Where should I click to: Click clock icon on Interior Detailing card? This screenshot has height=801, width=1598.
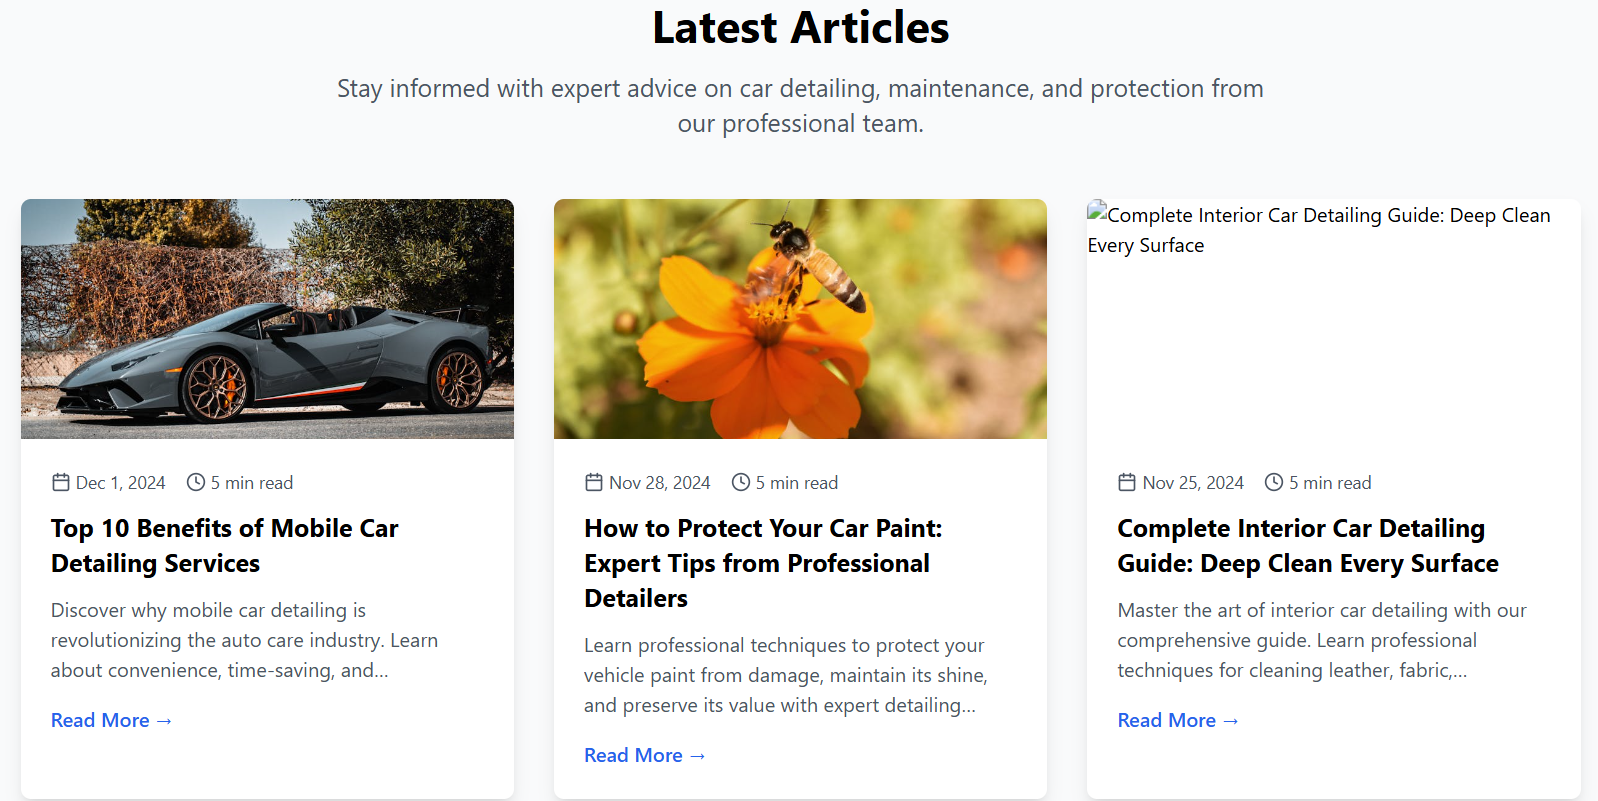pos(1274,483)
